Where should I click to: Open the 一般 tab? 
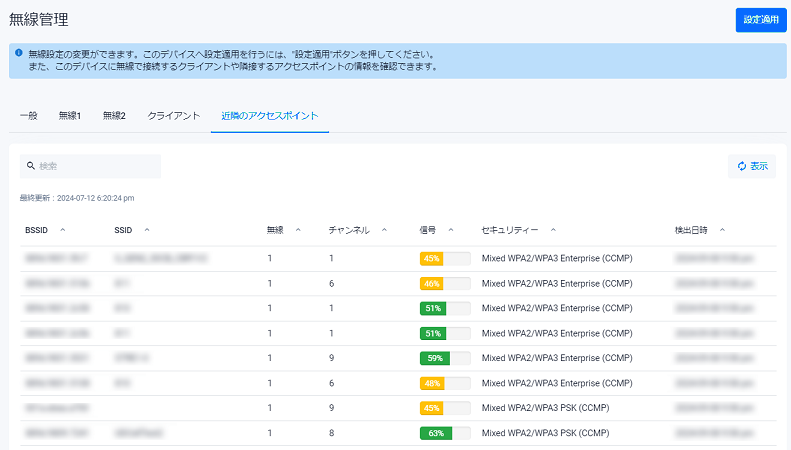click(x=28, y=116)
